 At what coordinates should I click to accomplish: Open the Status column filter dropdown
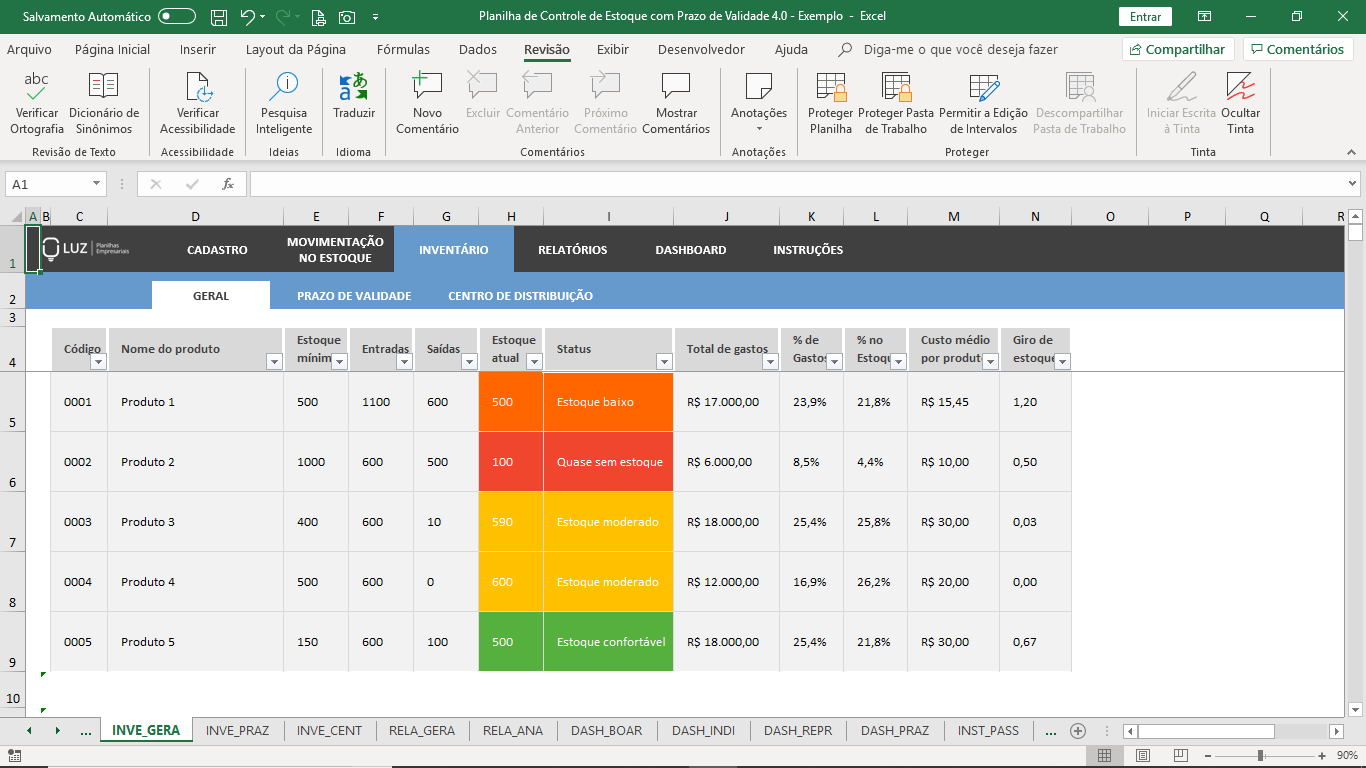[663, 362]
